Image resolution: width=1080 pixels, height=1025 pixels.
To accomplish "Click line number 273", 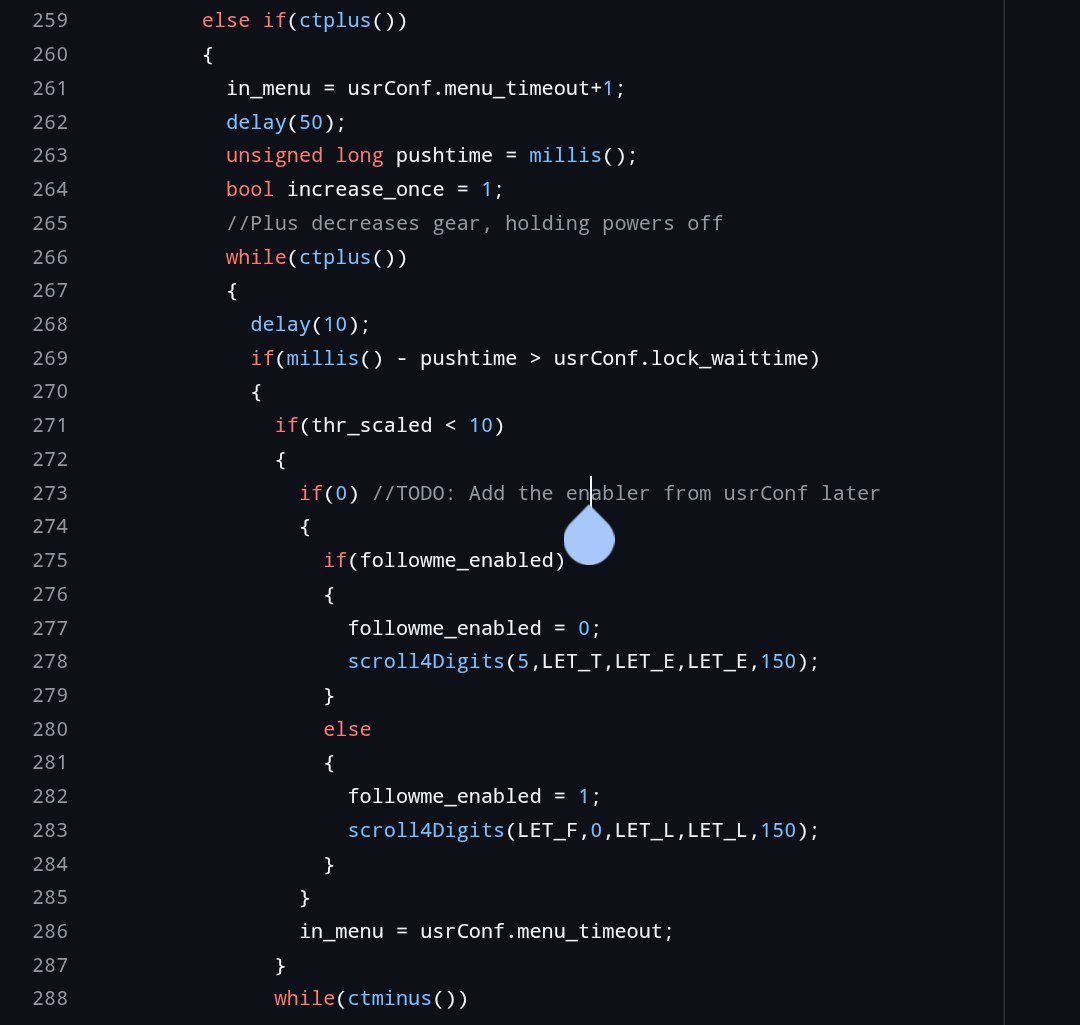I will pyautogui.click(x=49, y=493).
